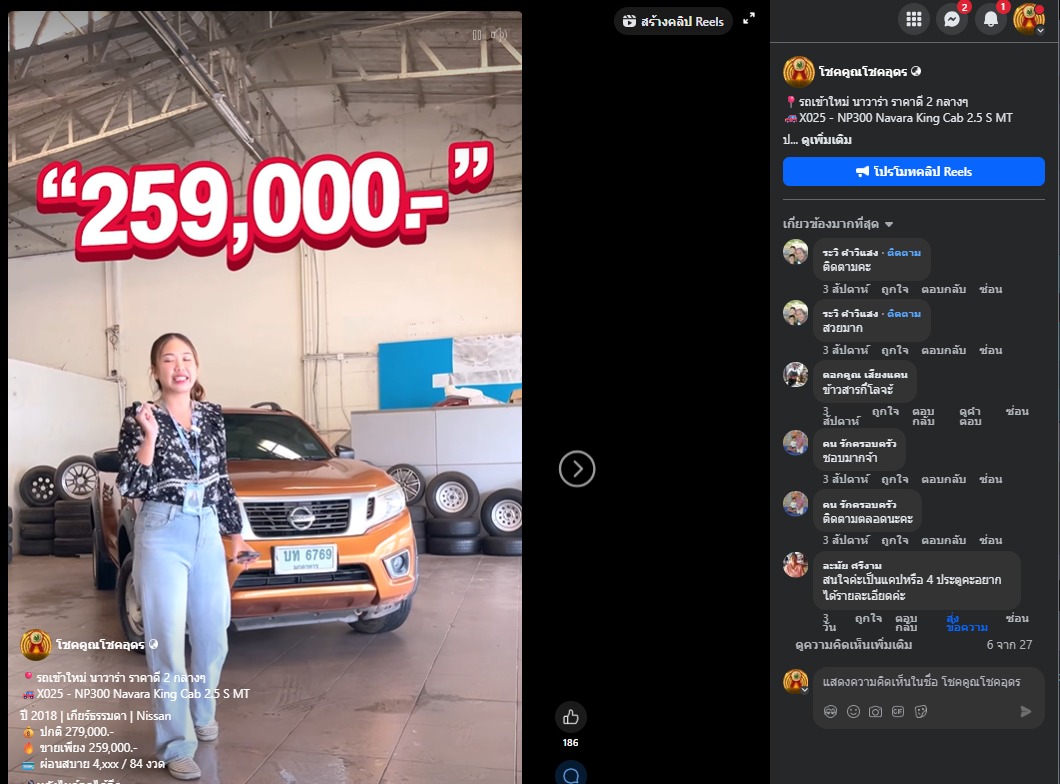The width and height of the screenshot is (1060, 784).
Task: Expand the caption with ดูเพิ่มเติม
Action: coord(826,140)
